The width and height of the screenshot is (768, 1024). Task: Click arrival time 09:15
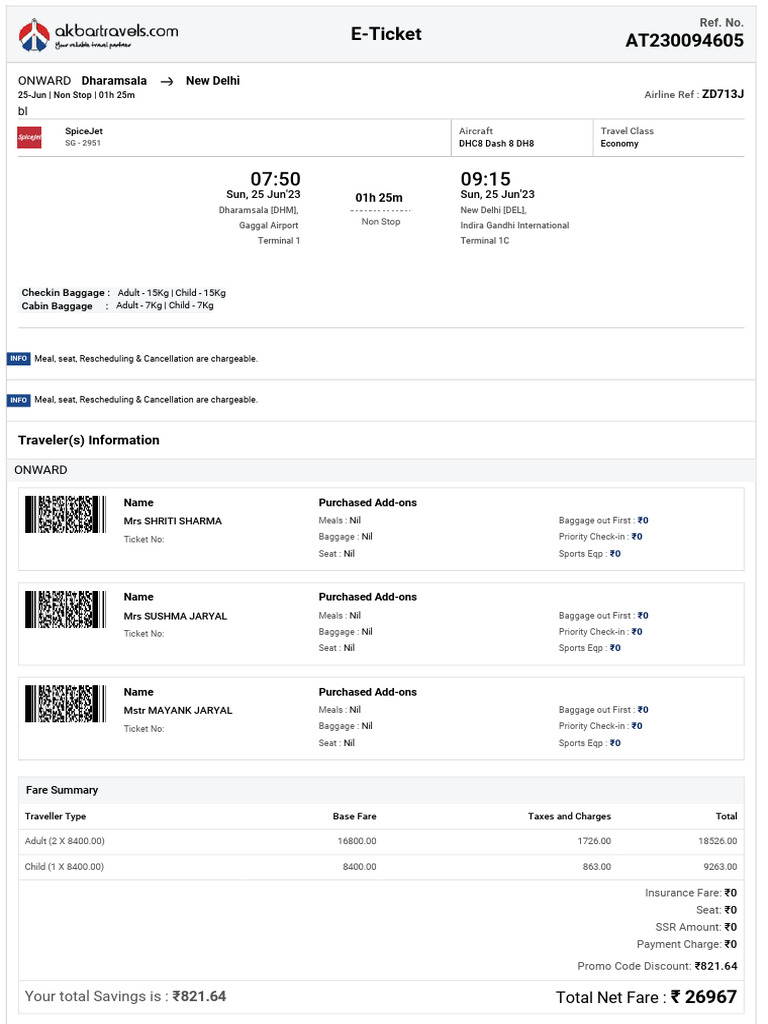[x=485, y=178]
